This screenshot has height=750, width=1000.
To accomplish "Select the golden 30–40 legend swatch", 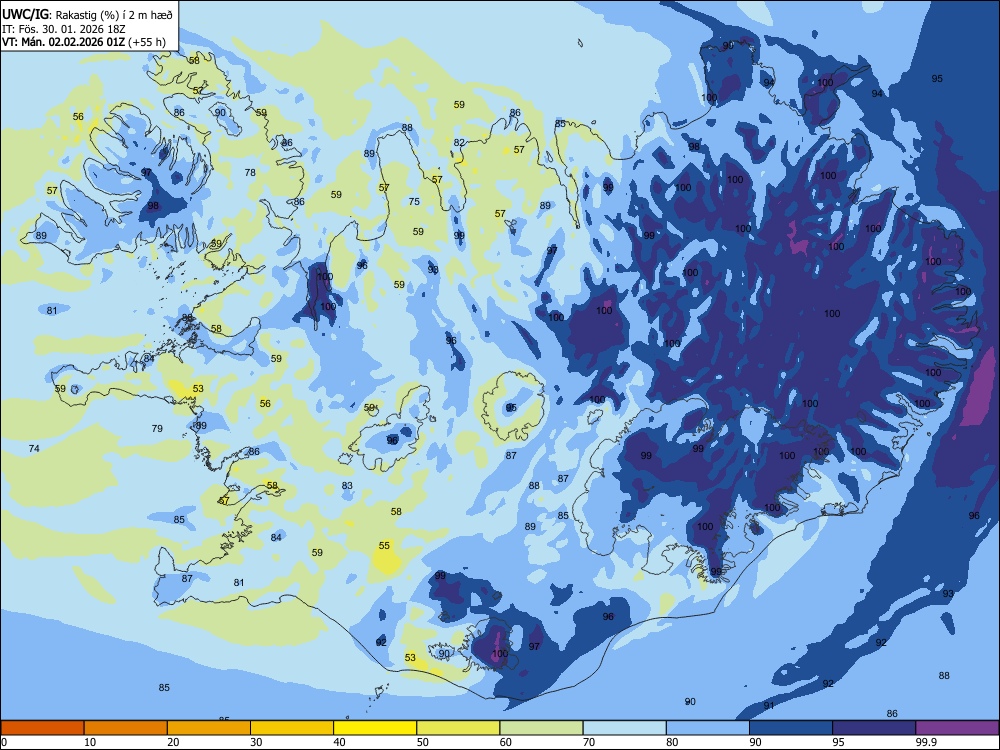I will pyautogui.click(x=292, y=728).
